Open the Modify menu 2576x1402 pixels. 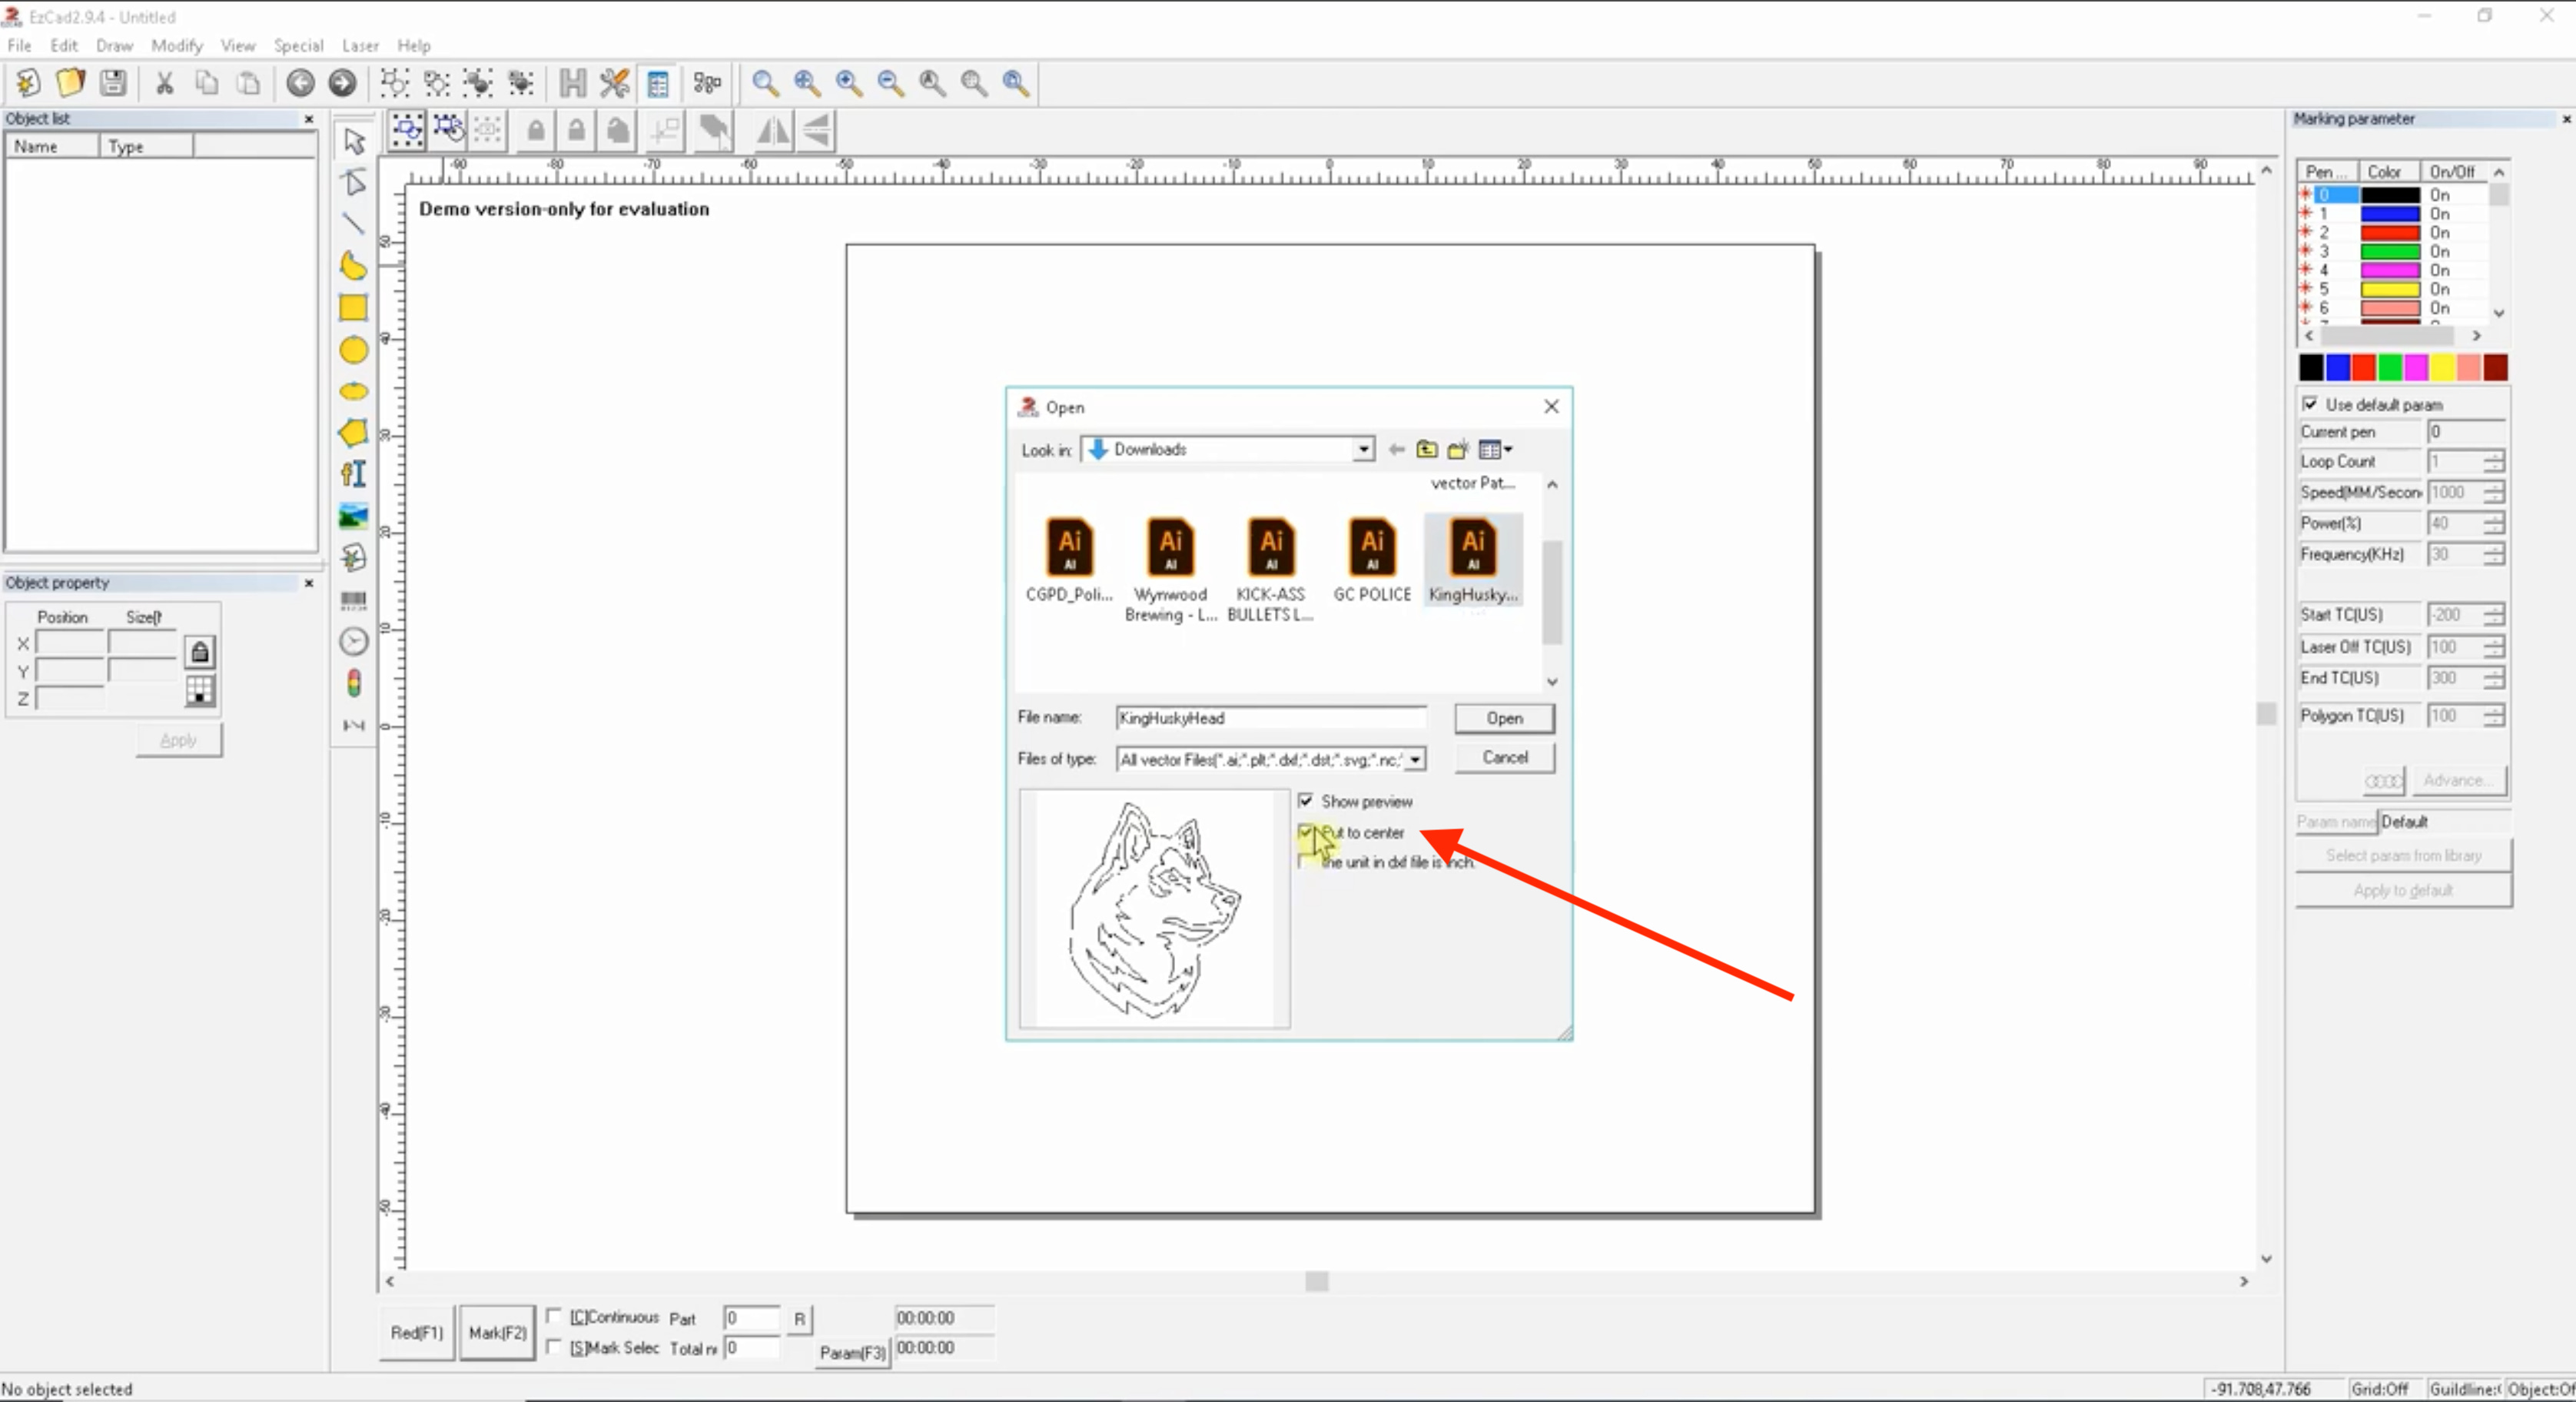click(x=177, y=45)
